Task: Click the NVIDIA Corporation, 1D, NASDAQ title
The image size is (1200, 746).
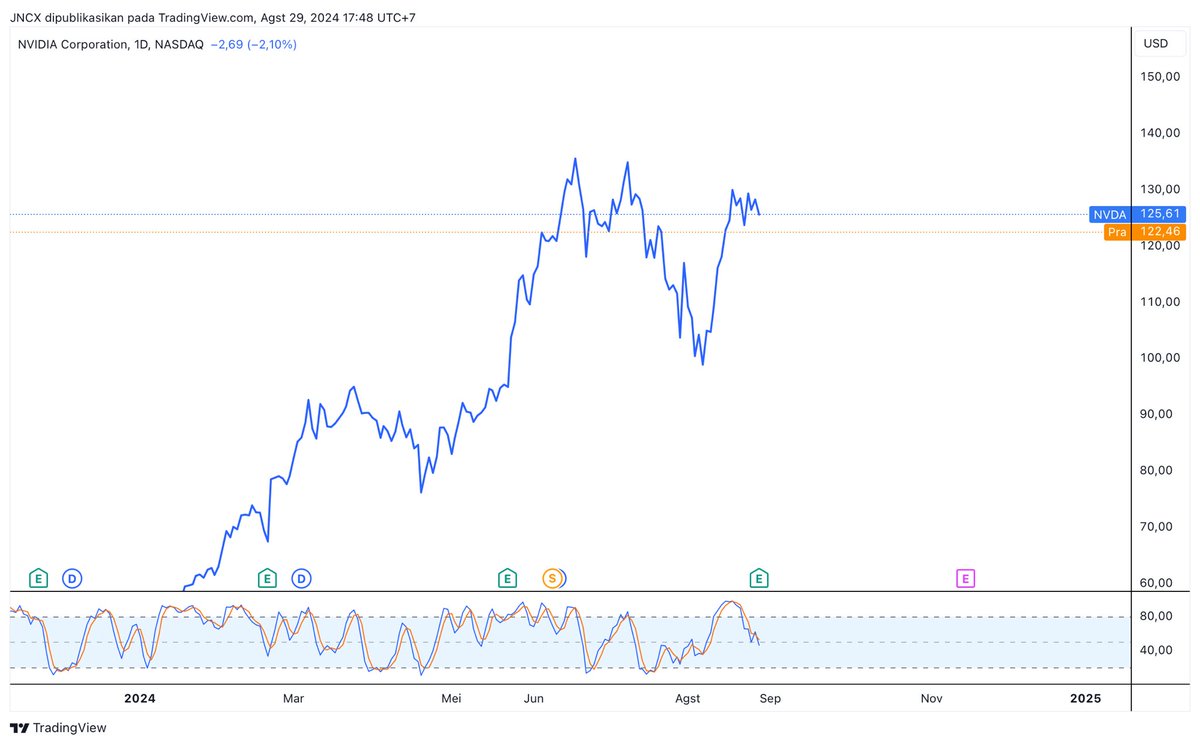Action: tap(111, 44)
